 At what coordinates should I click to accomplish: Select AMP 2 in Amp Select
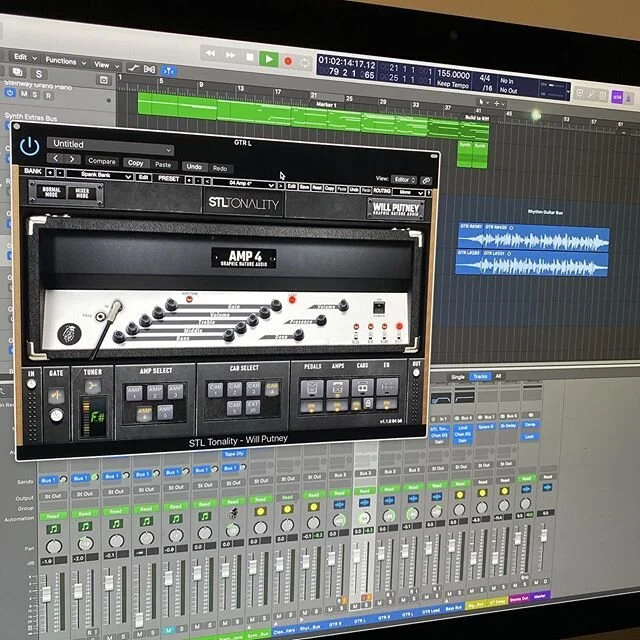(x=155, y=391)
